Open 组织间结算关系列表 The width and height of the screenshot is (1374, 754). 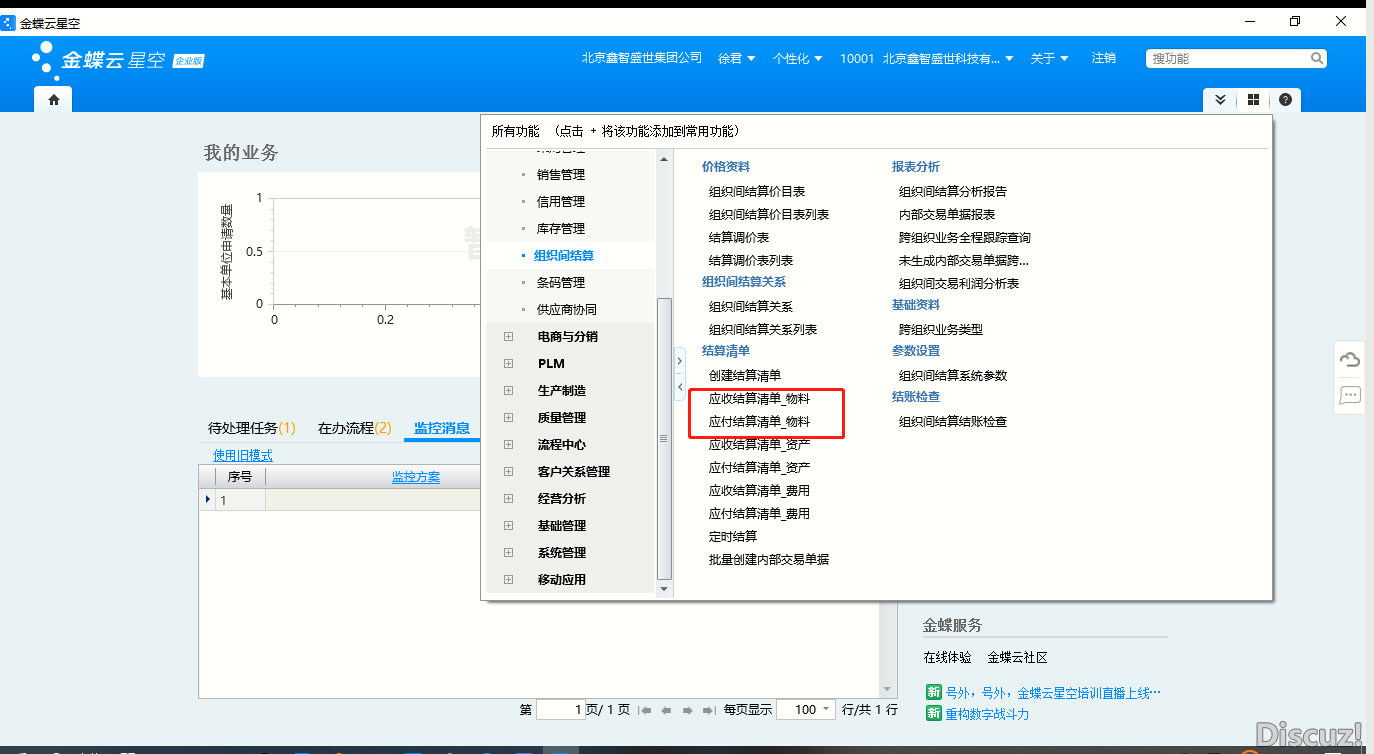[x=763, y=330]
